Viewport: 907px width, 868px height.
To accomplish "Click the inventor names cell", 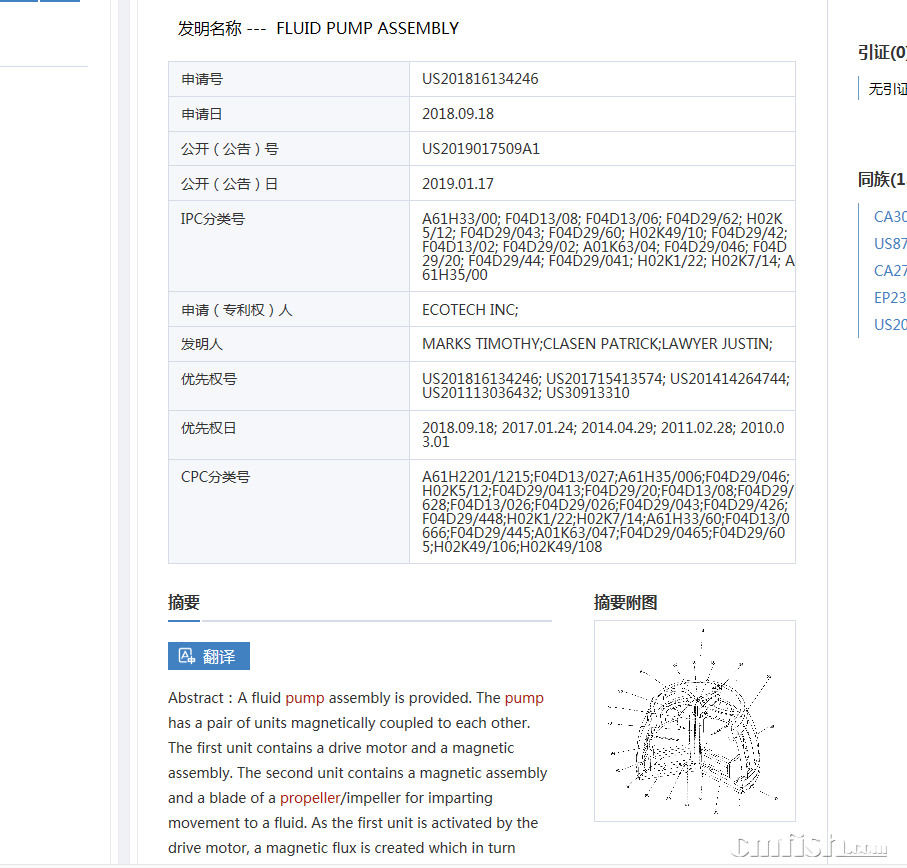I will 596,344.
